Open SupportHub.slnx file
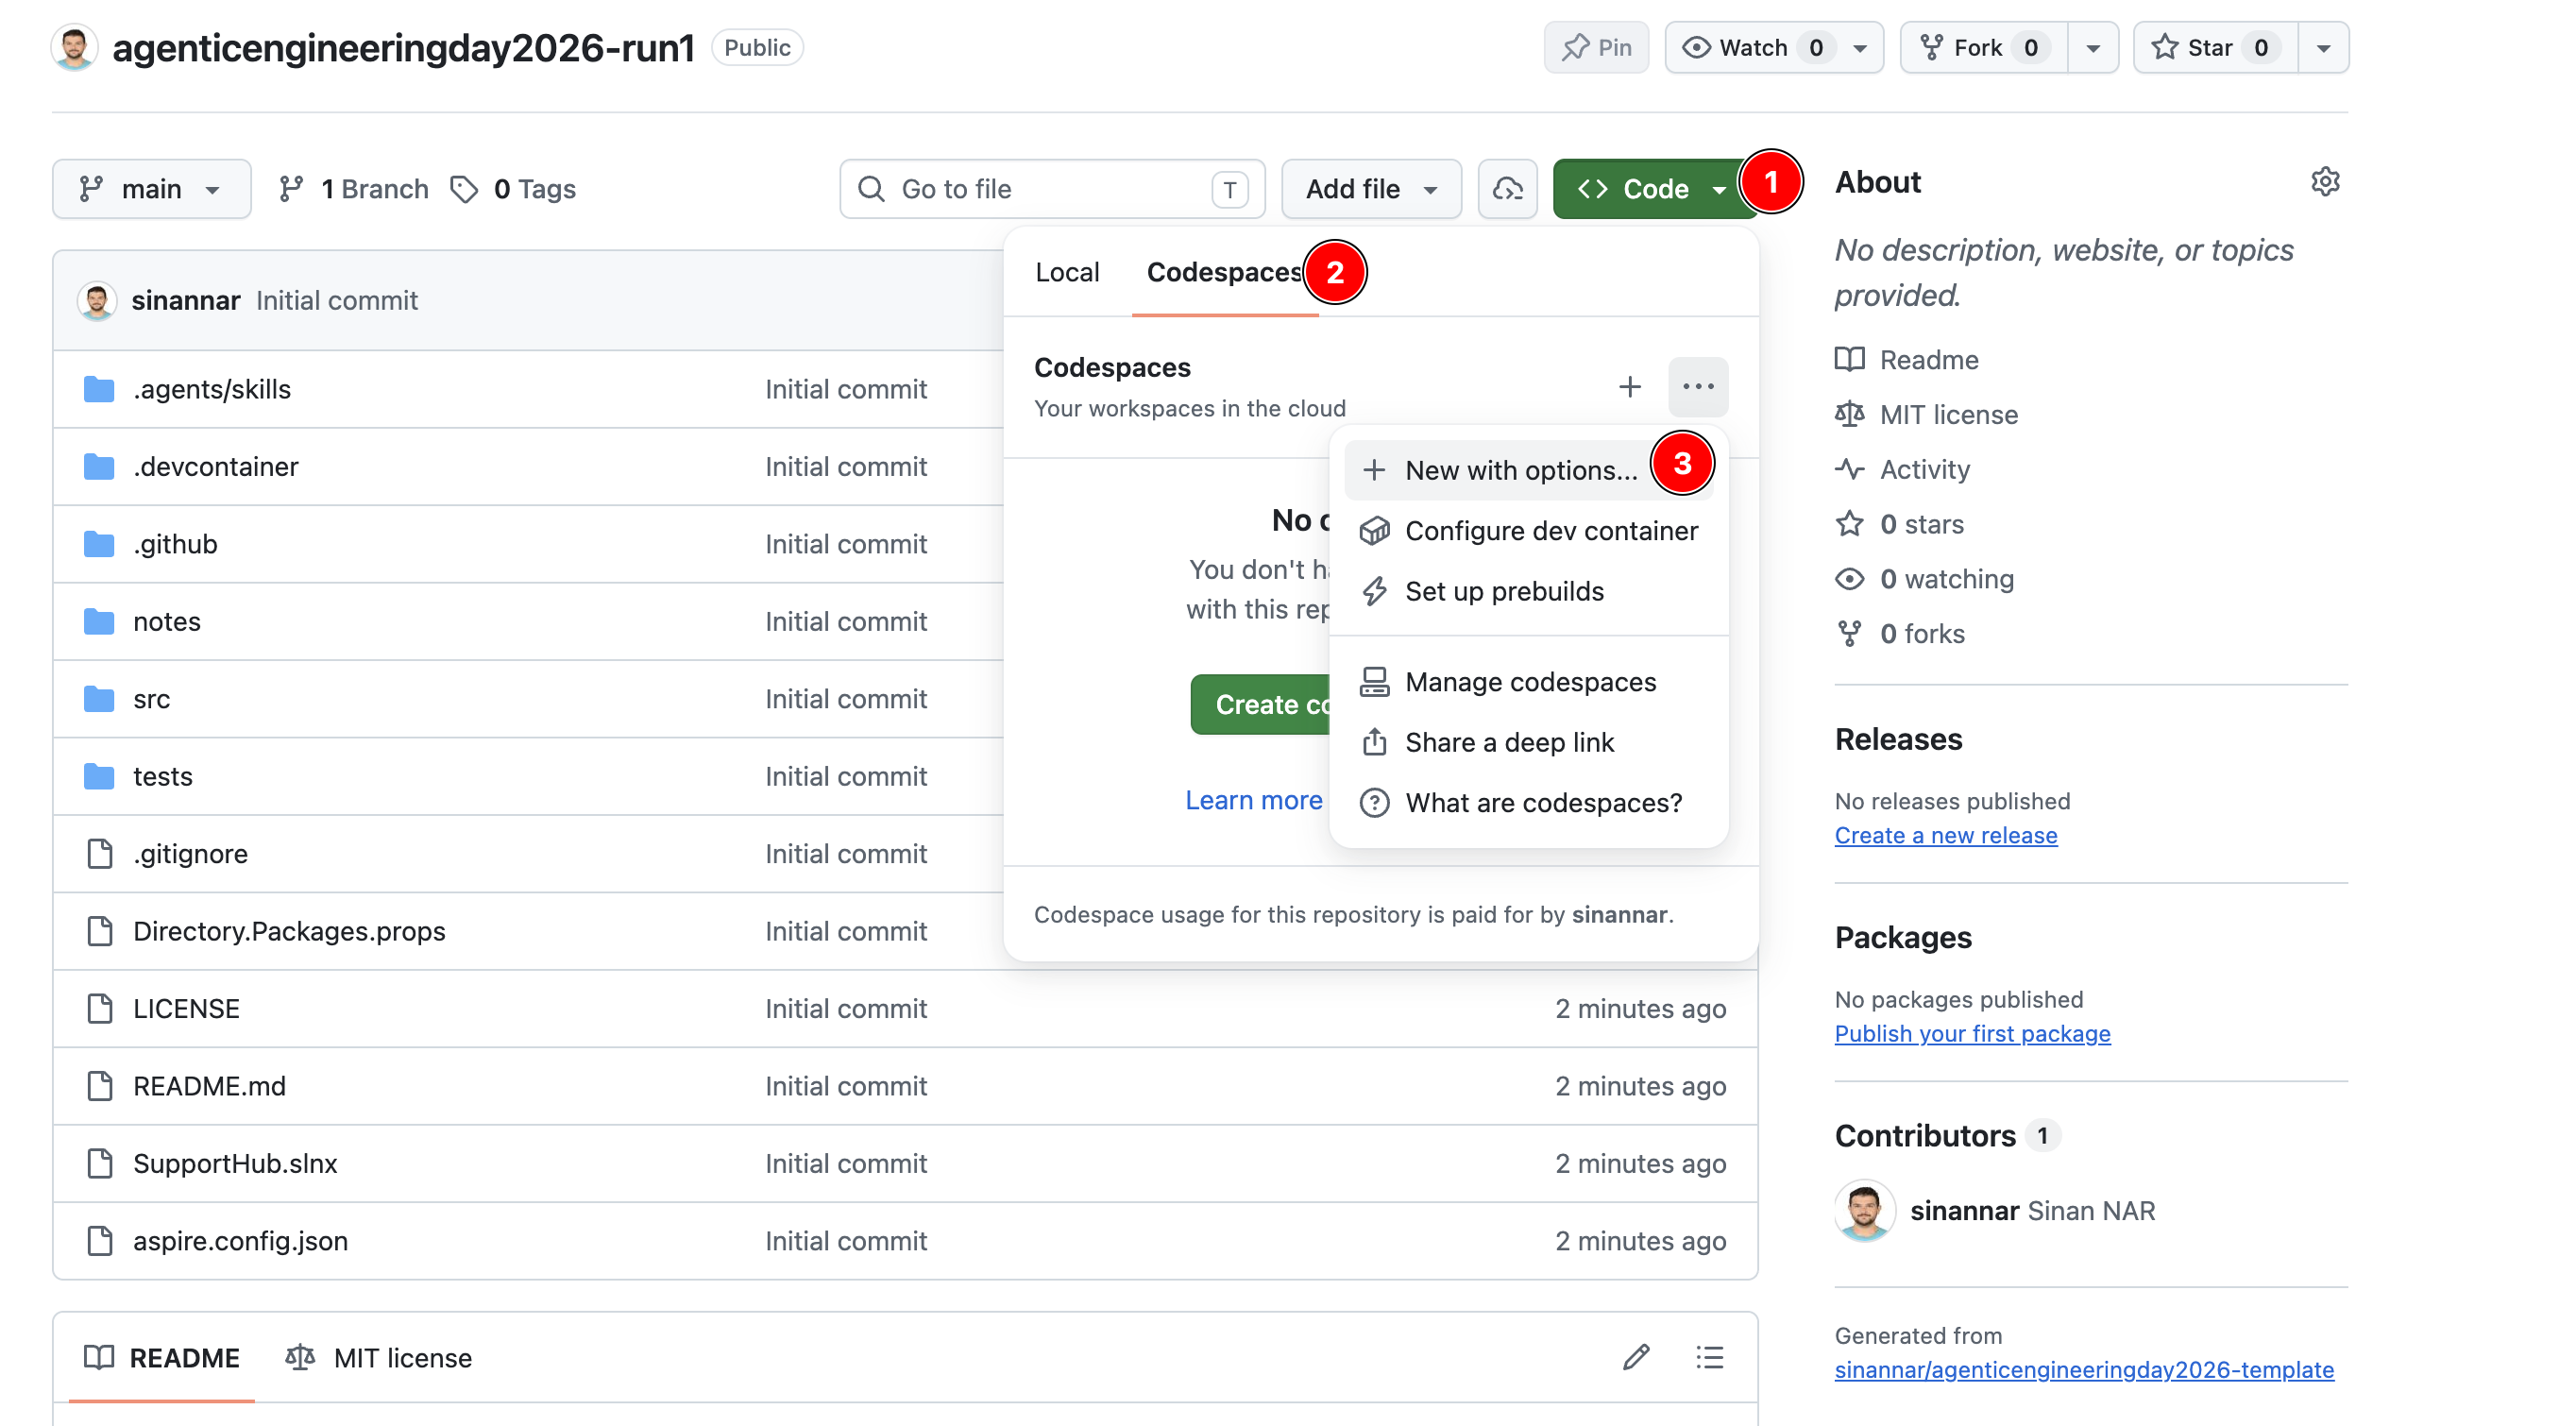 [x=235, y=1163]
